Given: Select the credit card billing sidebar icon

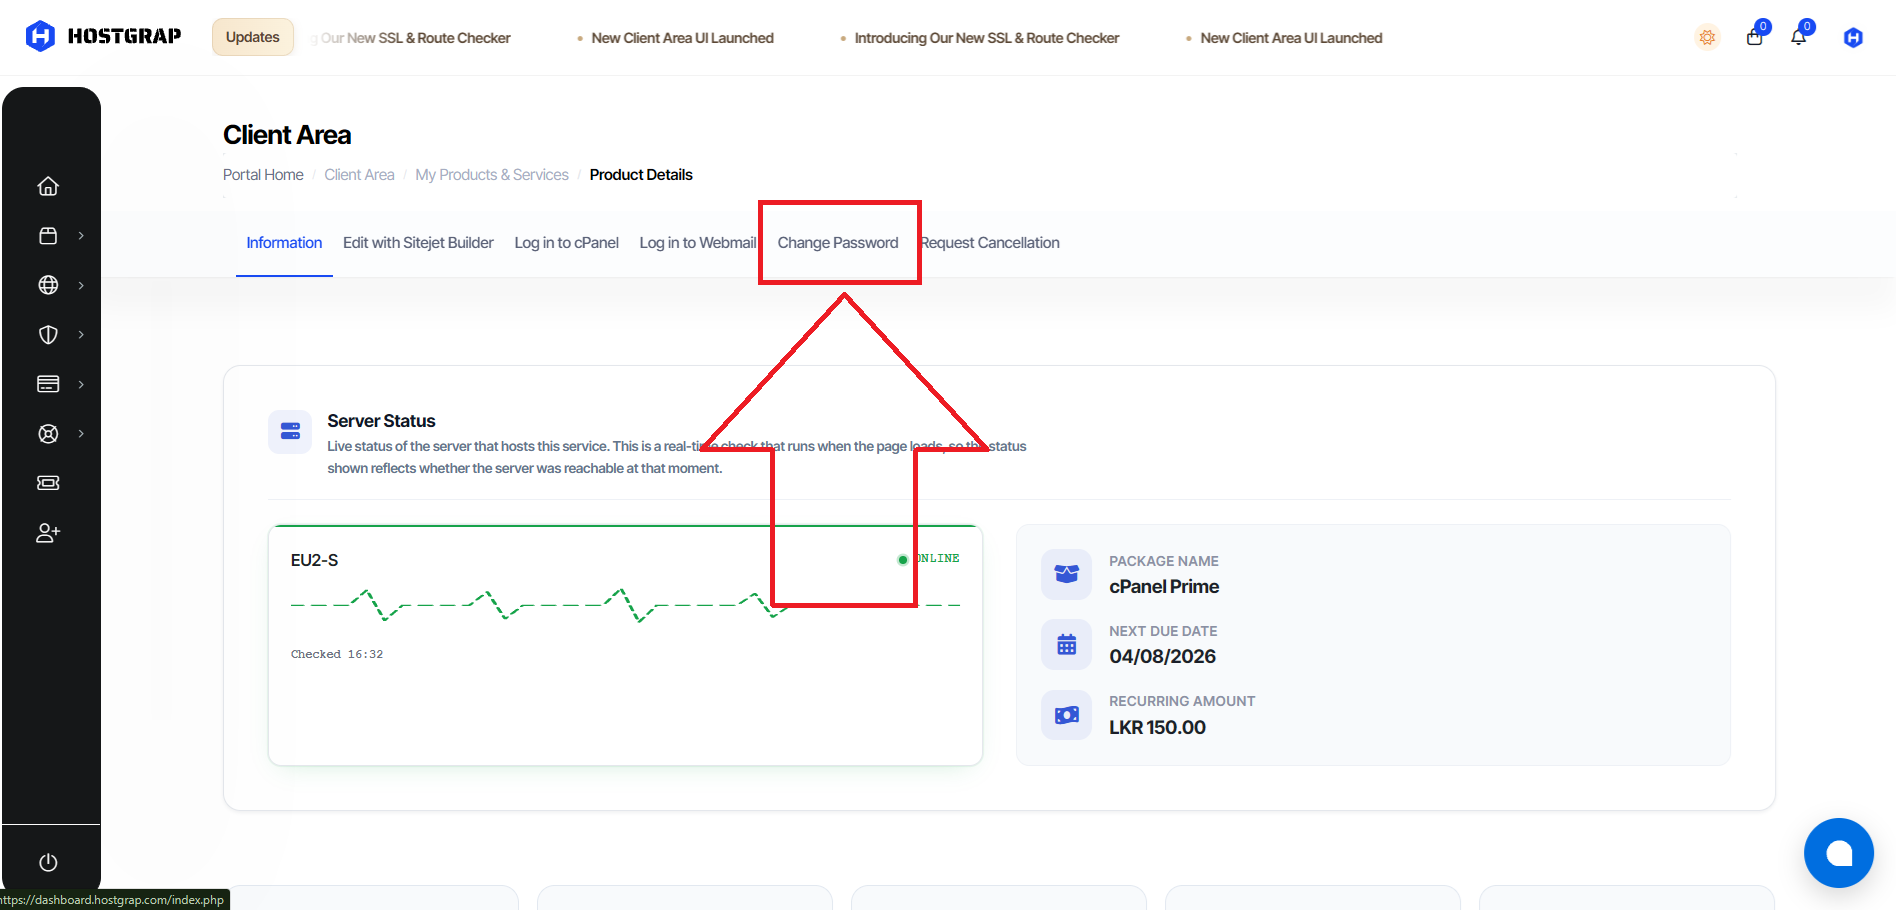Looking at the screenshot, I should click(x=48, y=384).
